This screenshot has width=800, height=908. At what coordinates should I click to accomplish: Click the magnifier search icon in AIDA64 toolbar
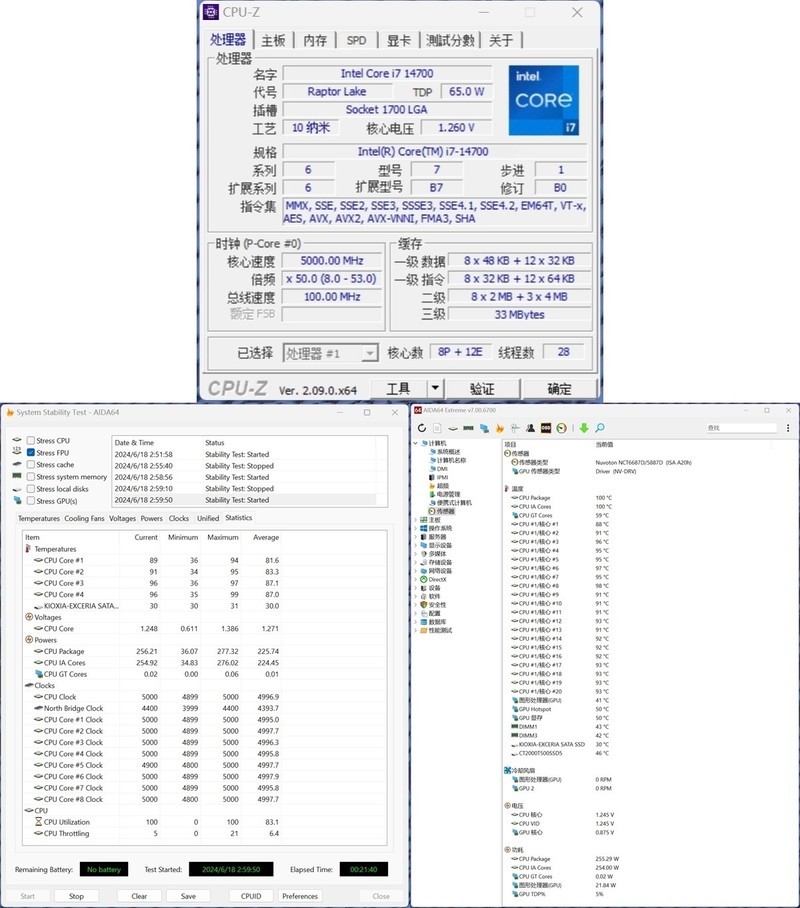click(x=600, y=428)
